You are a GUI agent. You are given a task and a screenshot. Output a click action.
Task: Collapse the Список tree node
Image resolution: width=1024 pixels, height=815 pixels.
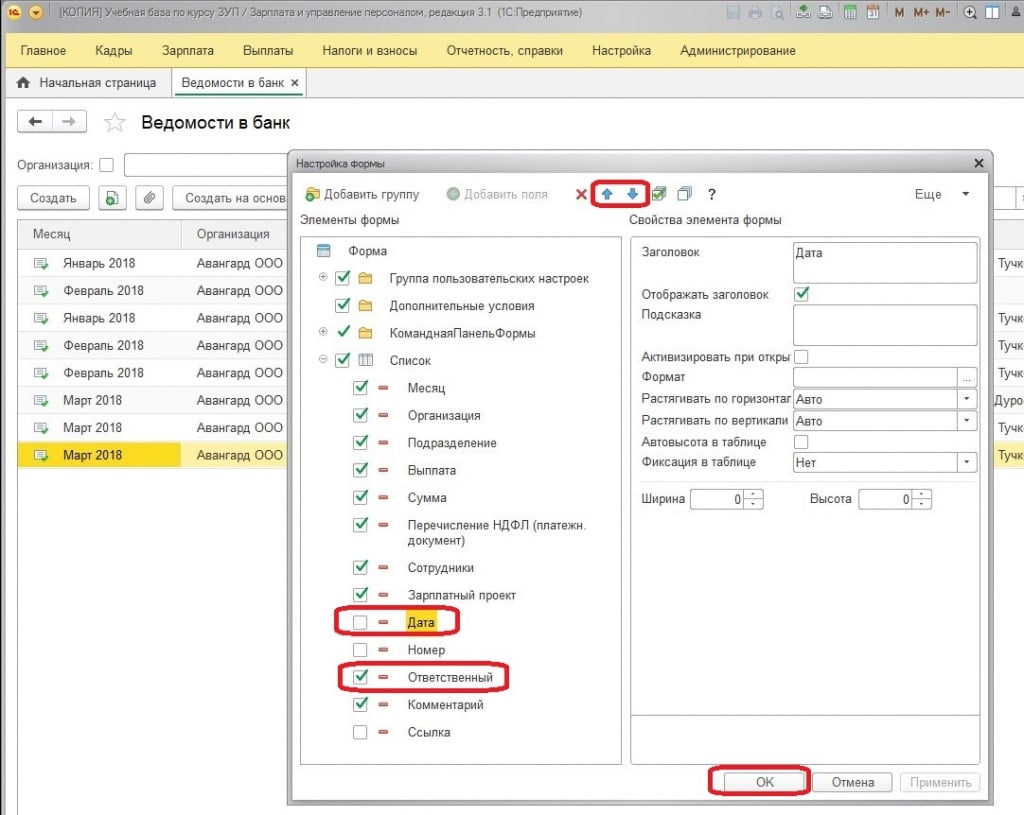click(323, 360)
